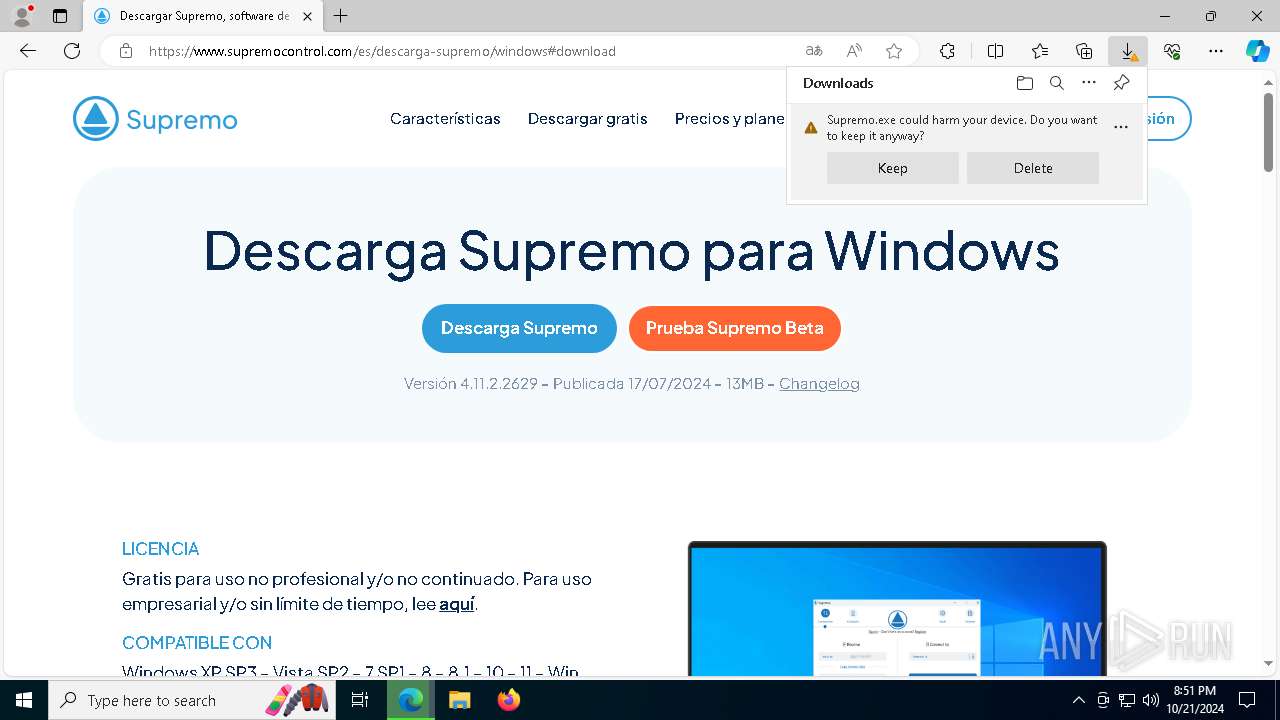Open the Copilot sidebar icon
This screenshot has width=1280, height=720.
[x=1257, y=51]
